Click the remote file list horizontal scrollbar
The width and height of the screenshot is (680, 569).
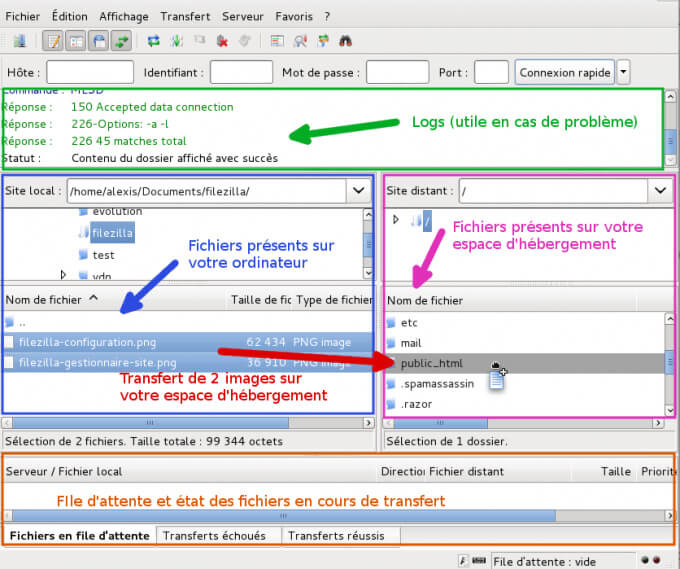440,423
